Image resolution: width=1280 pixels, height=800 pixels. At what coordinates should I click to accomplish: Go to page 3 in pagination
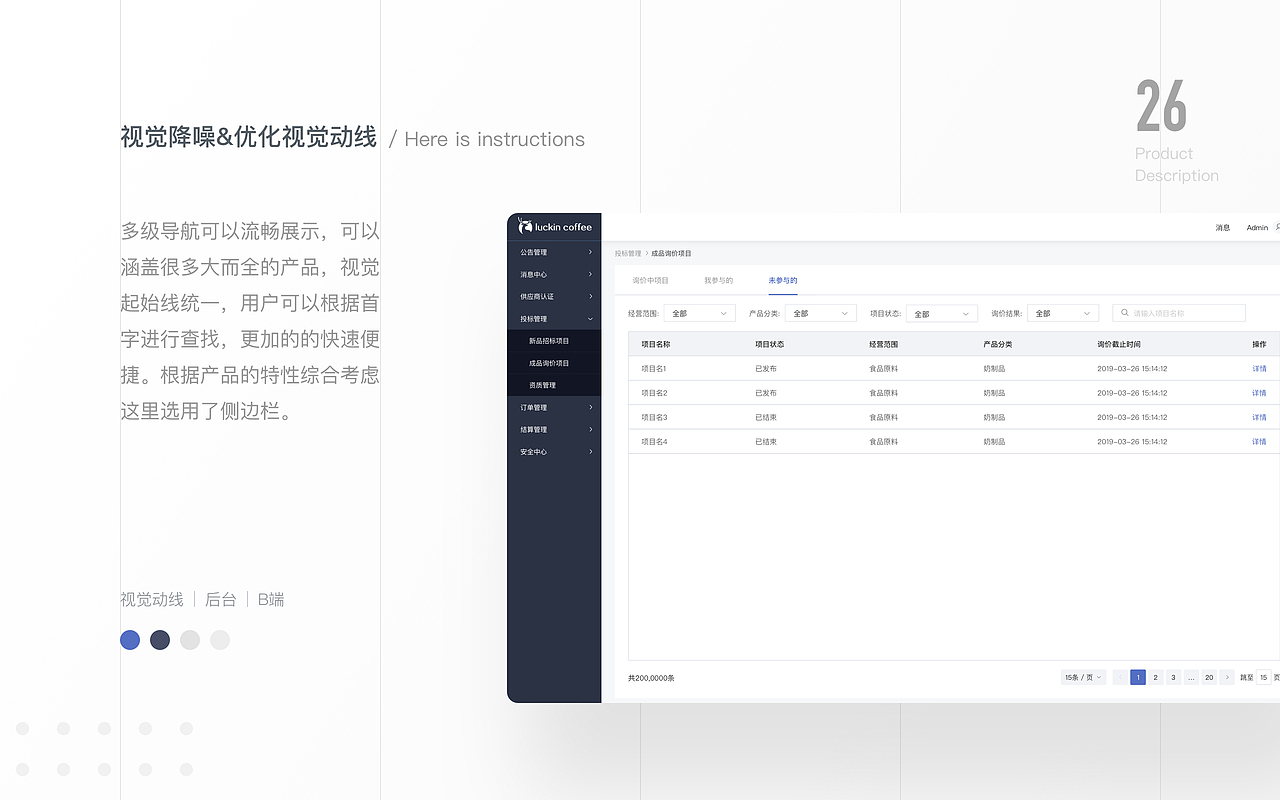[x=1173, y=677]
